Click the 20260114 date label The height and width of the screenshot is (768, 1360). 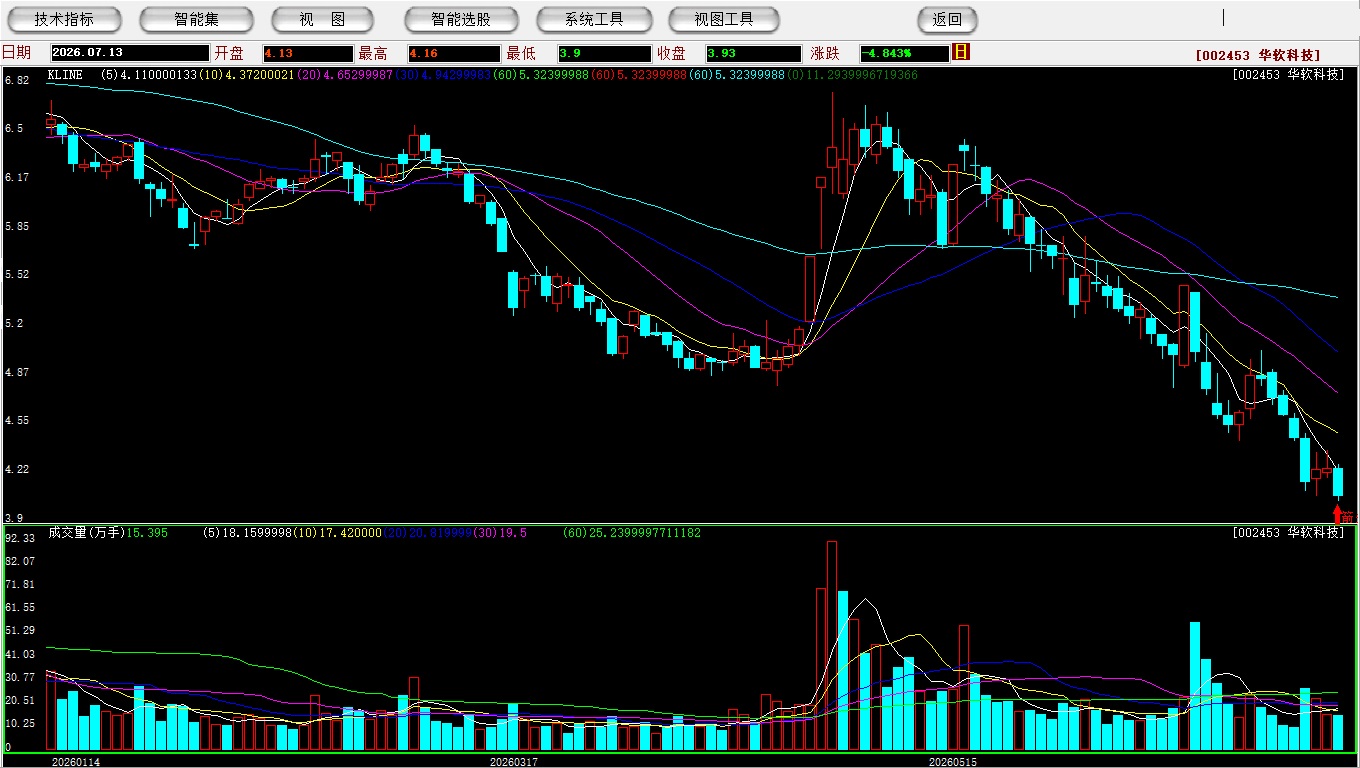(x=76, y=762)
